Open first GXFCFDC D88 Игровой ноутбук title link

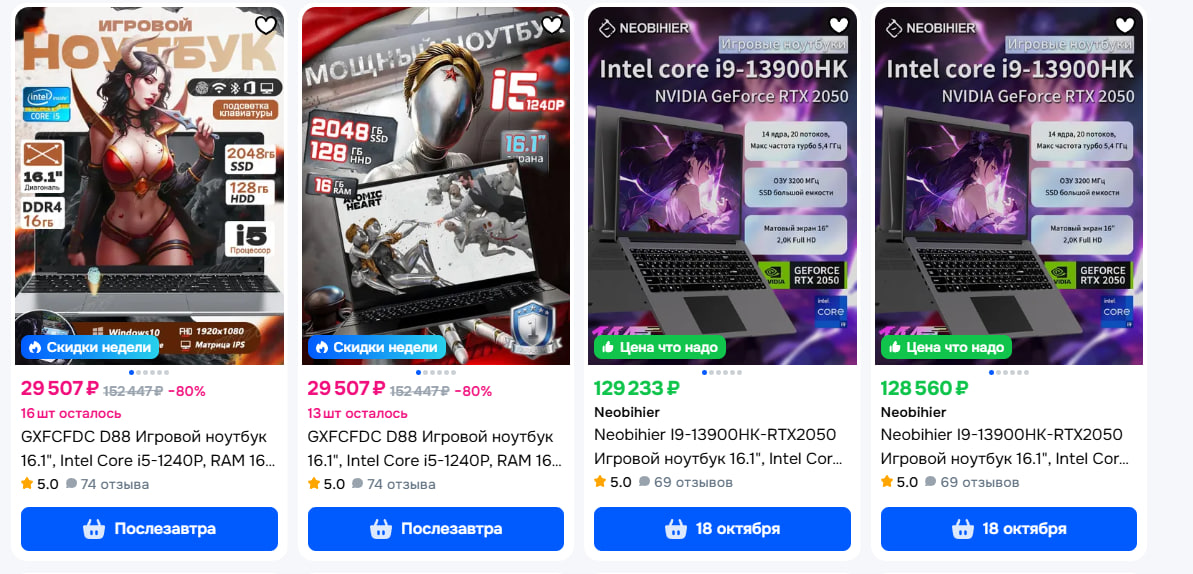coord(148,448)
